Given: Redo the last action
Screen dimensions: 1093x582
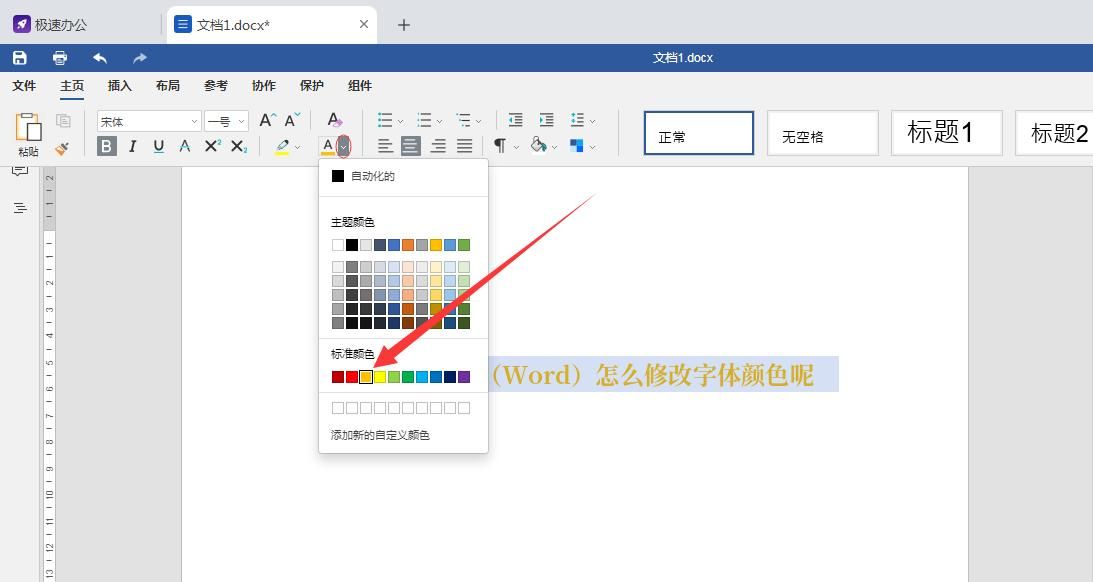Looking at the screenshot, I should point(139,57).
